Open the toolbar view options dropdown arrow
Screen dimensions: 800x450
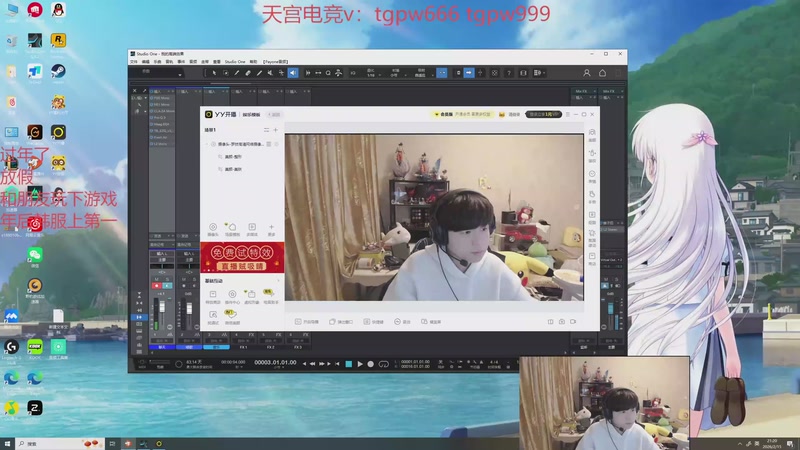544,73
